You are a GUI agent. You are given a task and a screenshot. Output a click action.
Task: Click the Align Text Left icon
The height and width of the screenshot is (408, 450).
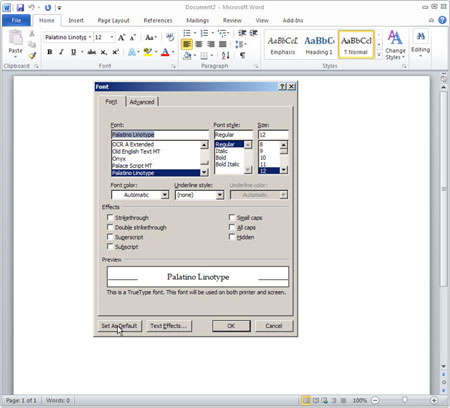[x=187, y=44]
